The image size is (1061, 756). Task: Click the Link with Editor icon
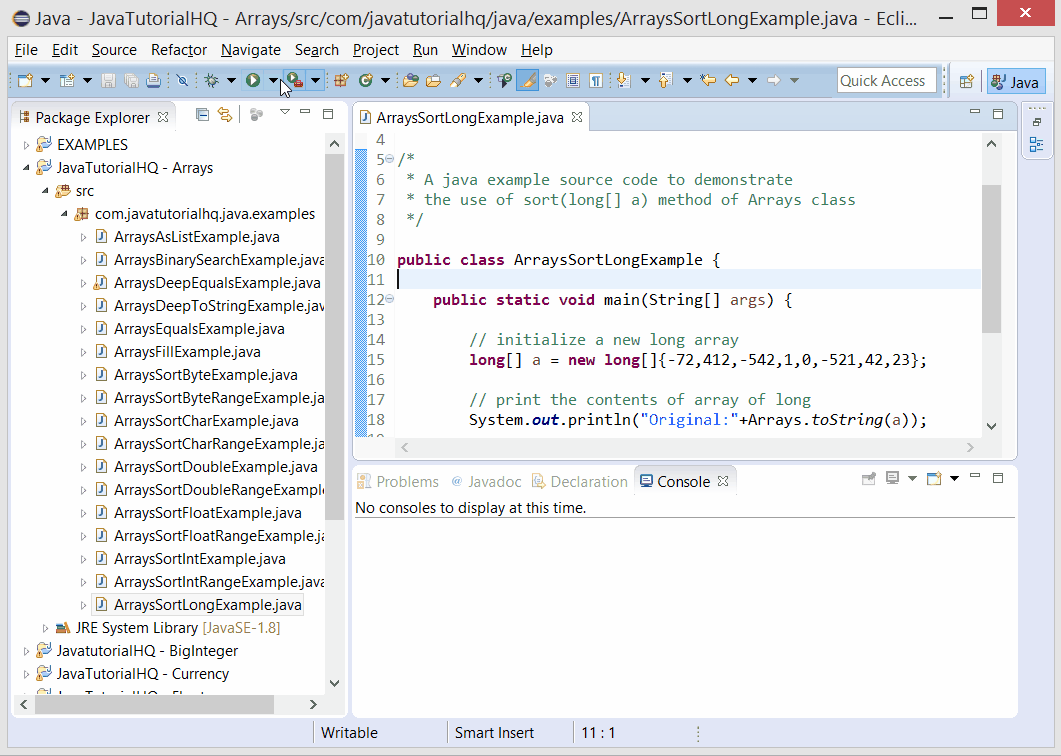click(x=224, y=115)
